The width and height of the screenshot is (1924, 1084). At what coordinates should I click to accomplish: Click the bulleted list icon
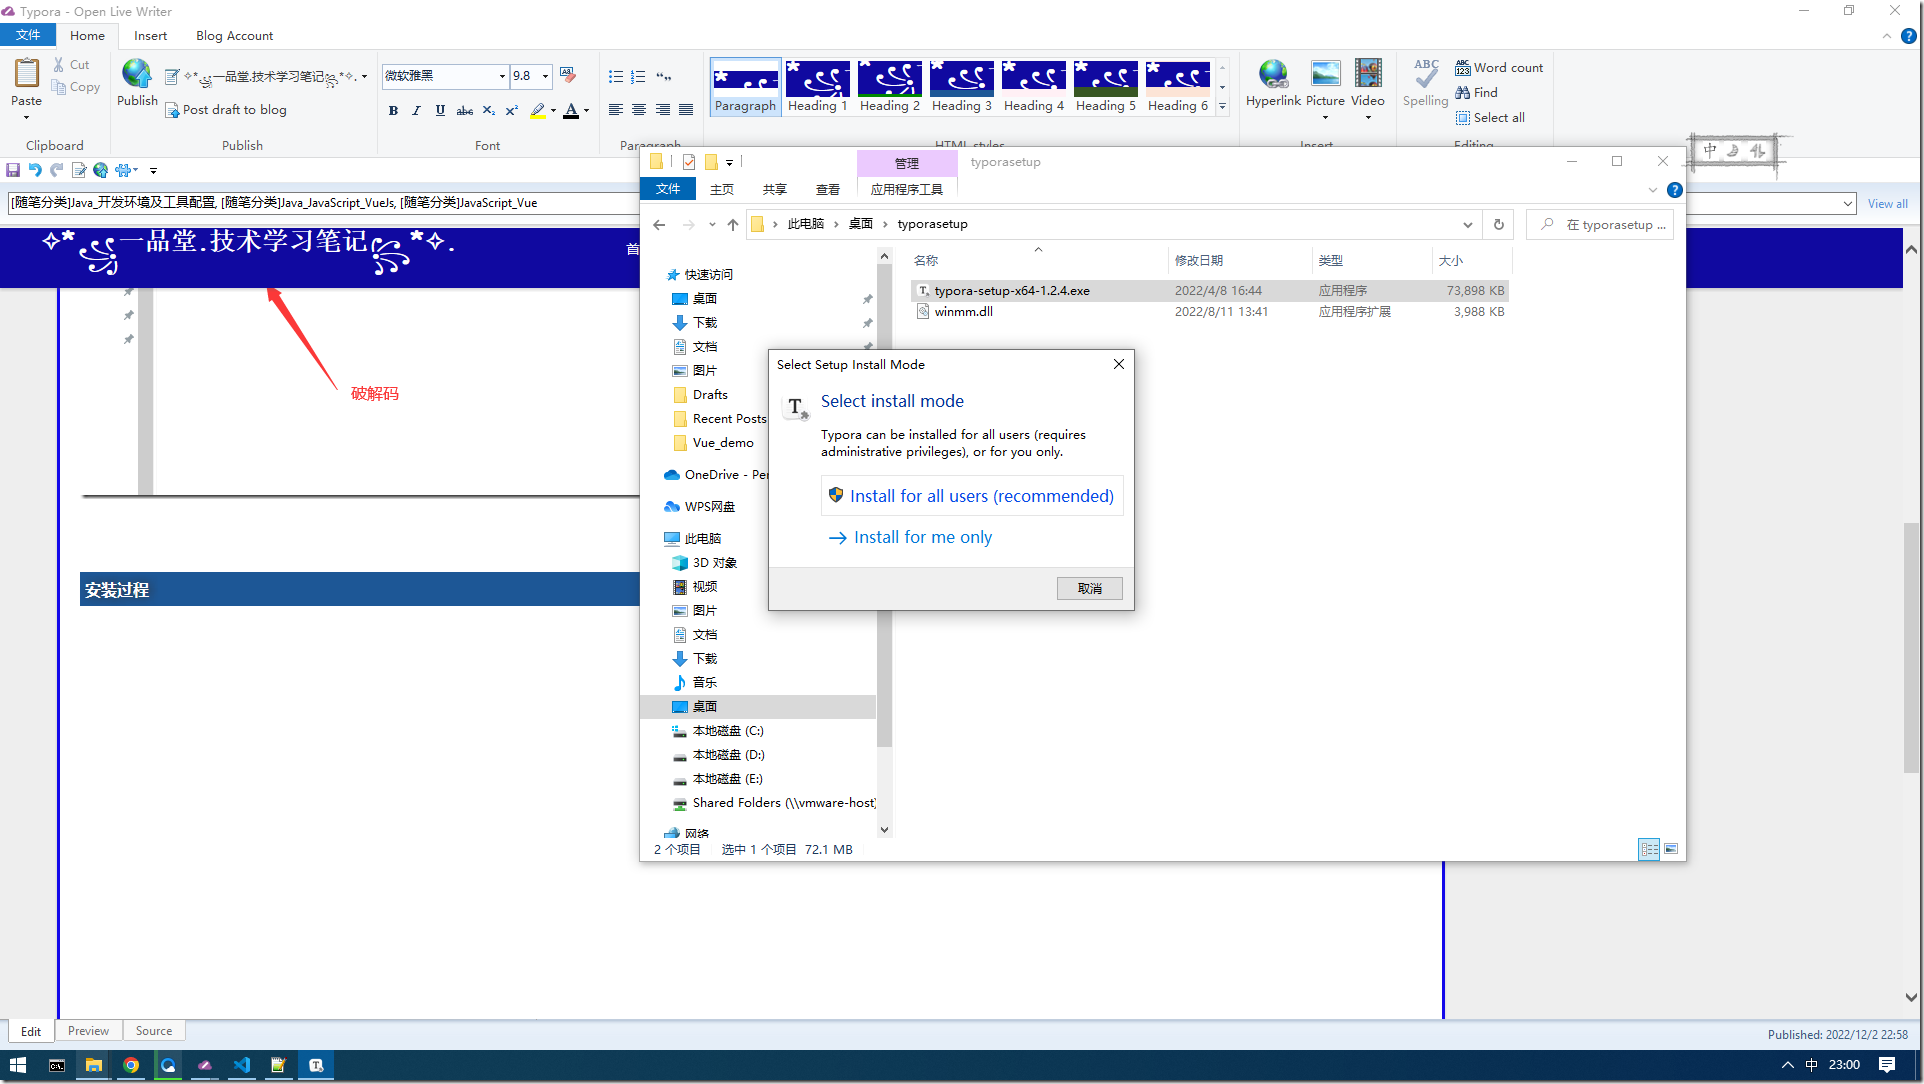pyautogui.click(x=616, y=76)
